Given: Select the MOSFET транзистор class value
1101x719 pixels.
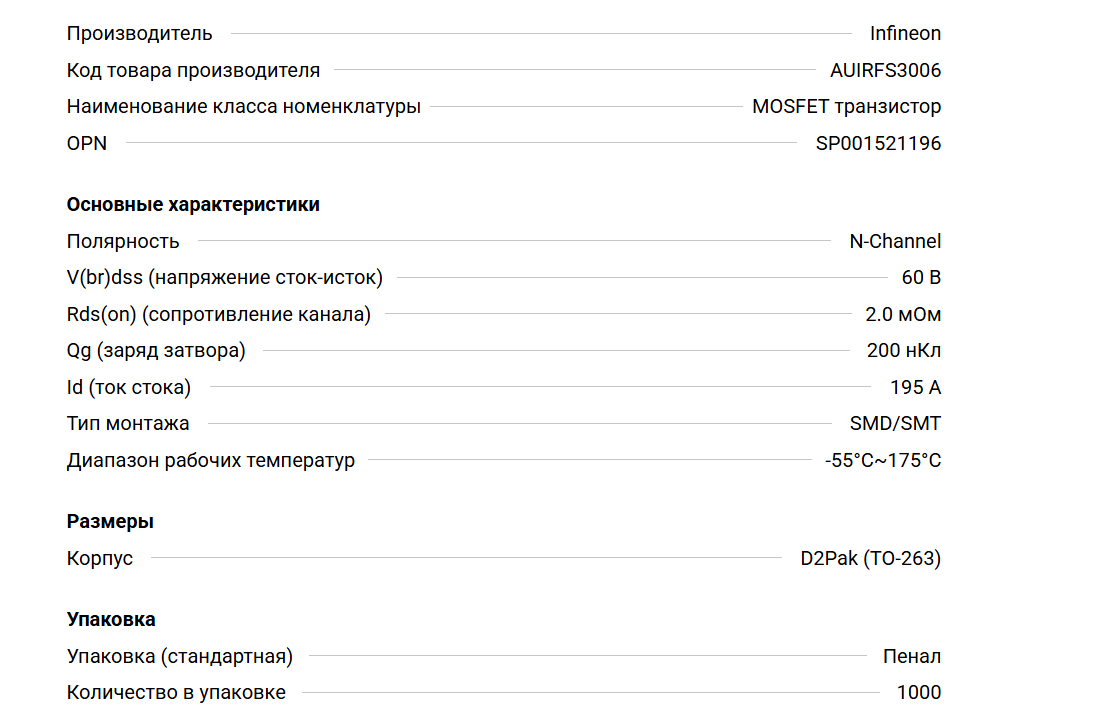Looking at the screenshot, I should tap(846, 107).
